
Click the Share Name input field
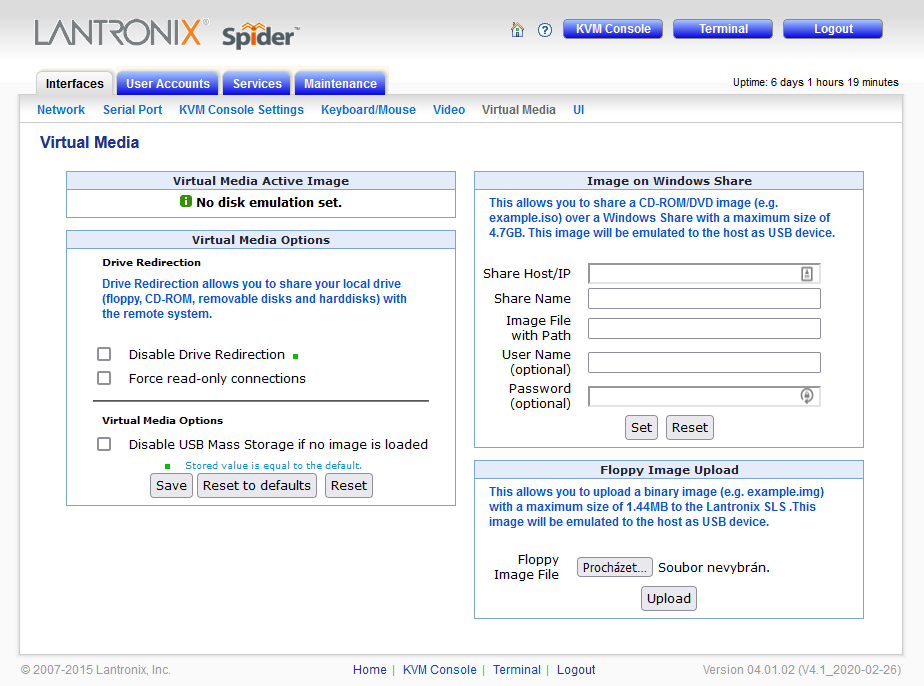pyautogui.click(x=704, y=299)
